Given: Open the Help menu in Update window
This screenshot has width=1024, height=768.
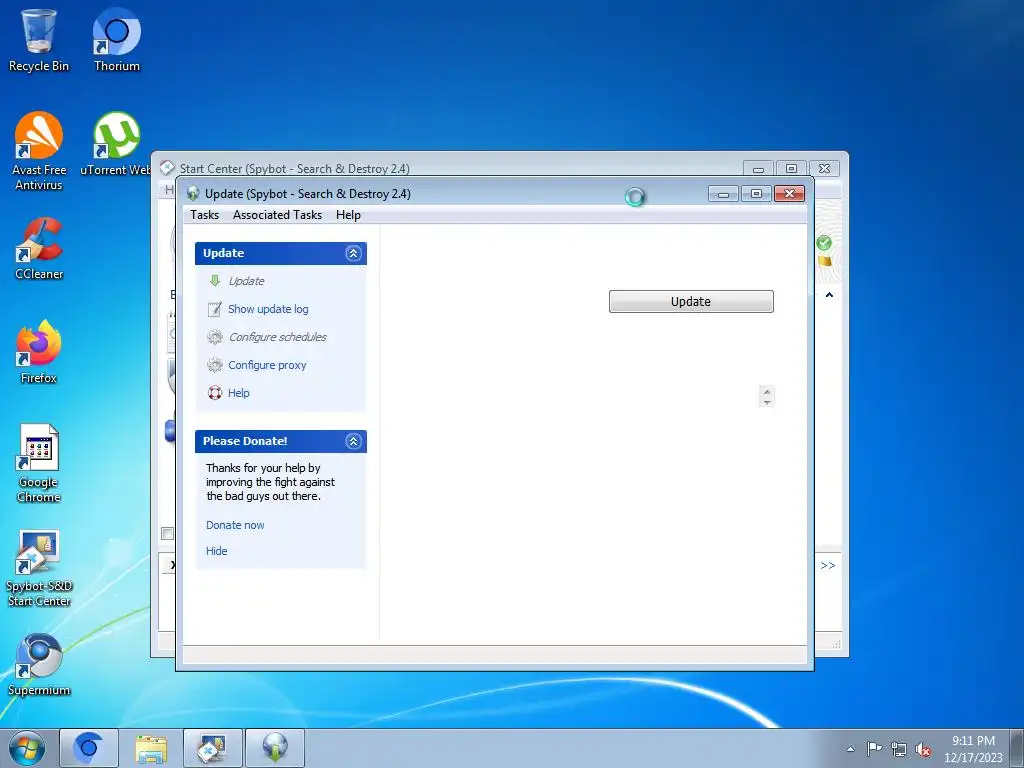Looking at the screenshot, I should pyautogui.click(x=348, y=215).
